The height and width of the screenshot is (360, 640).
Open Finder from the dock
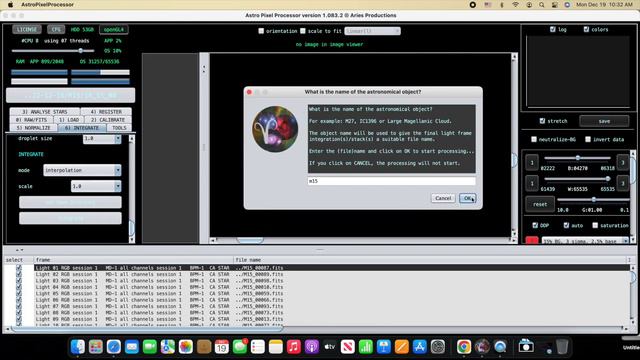point(78,347)
